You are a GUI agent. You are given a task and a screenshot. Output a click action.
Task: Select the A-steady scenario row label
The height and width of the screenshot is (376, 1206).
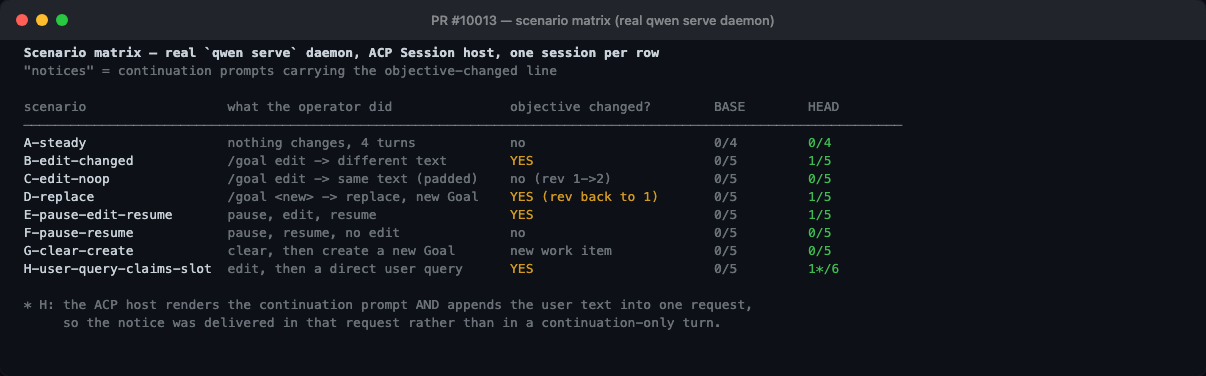pyautogui.click(x=55, y=143)
